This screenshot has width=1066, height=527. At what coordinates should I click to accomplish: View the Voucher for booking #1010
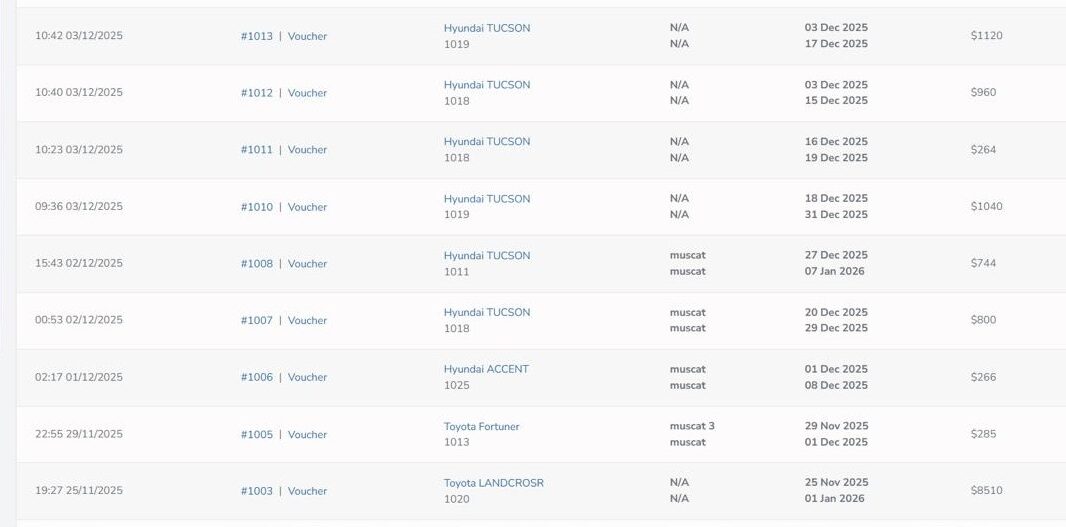point(307,207)
